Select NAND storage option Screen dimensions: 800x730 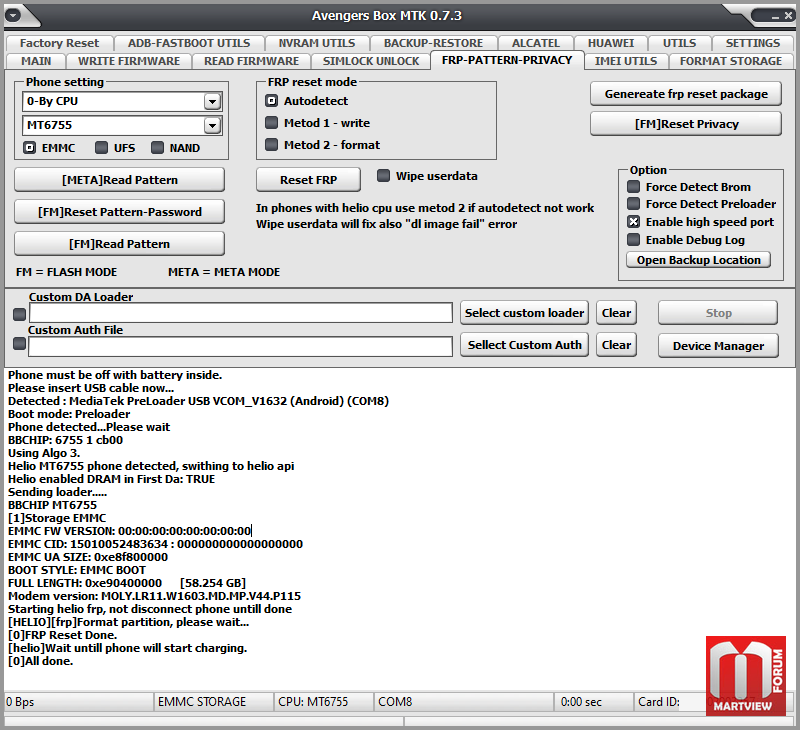click(x=157, y=148)
